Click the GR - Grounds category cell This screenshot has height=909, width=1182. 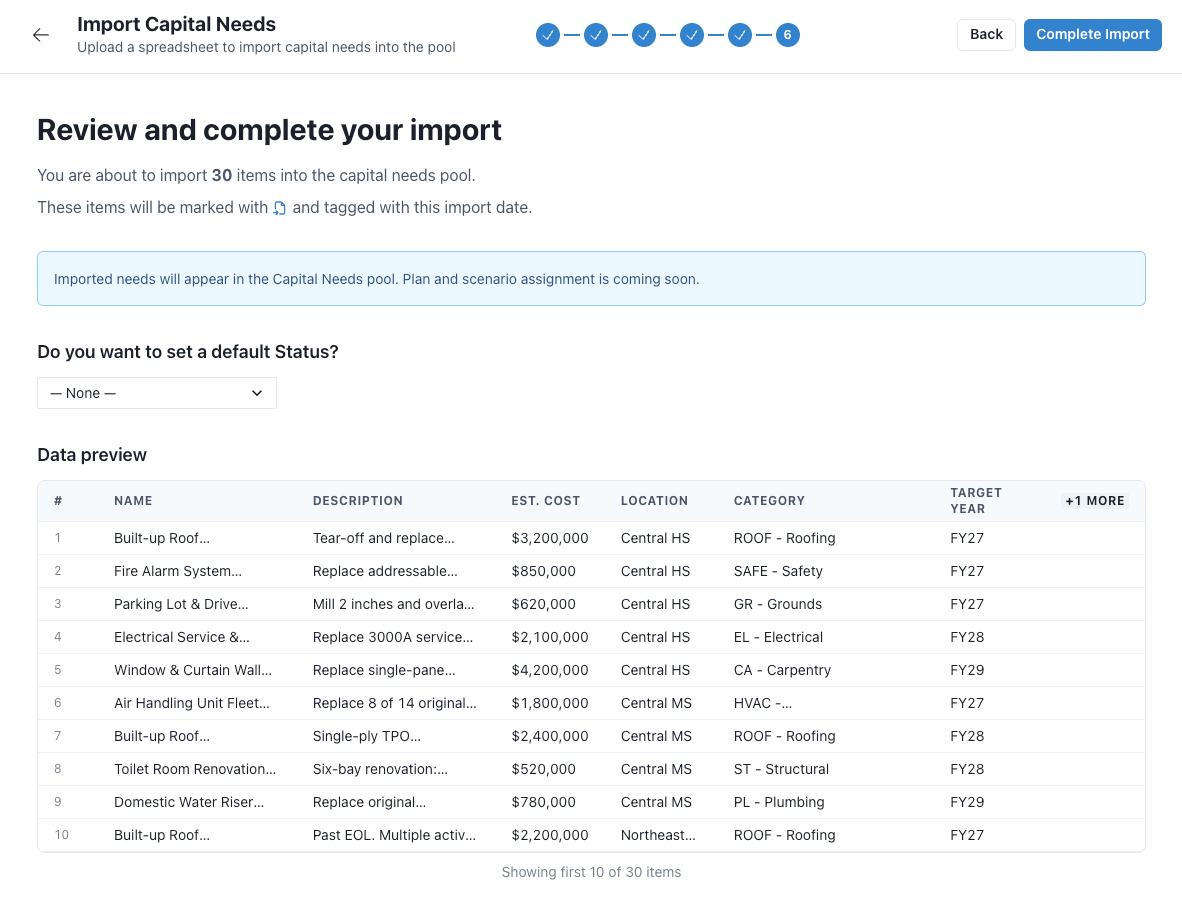point(778,604)
